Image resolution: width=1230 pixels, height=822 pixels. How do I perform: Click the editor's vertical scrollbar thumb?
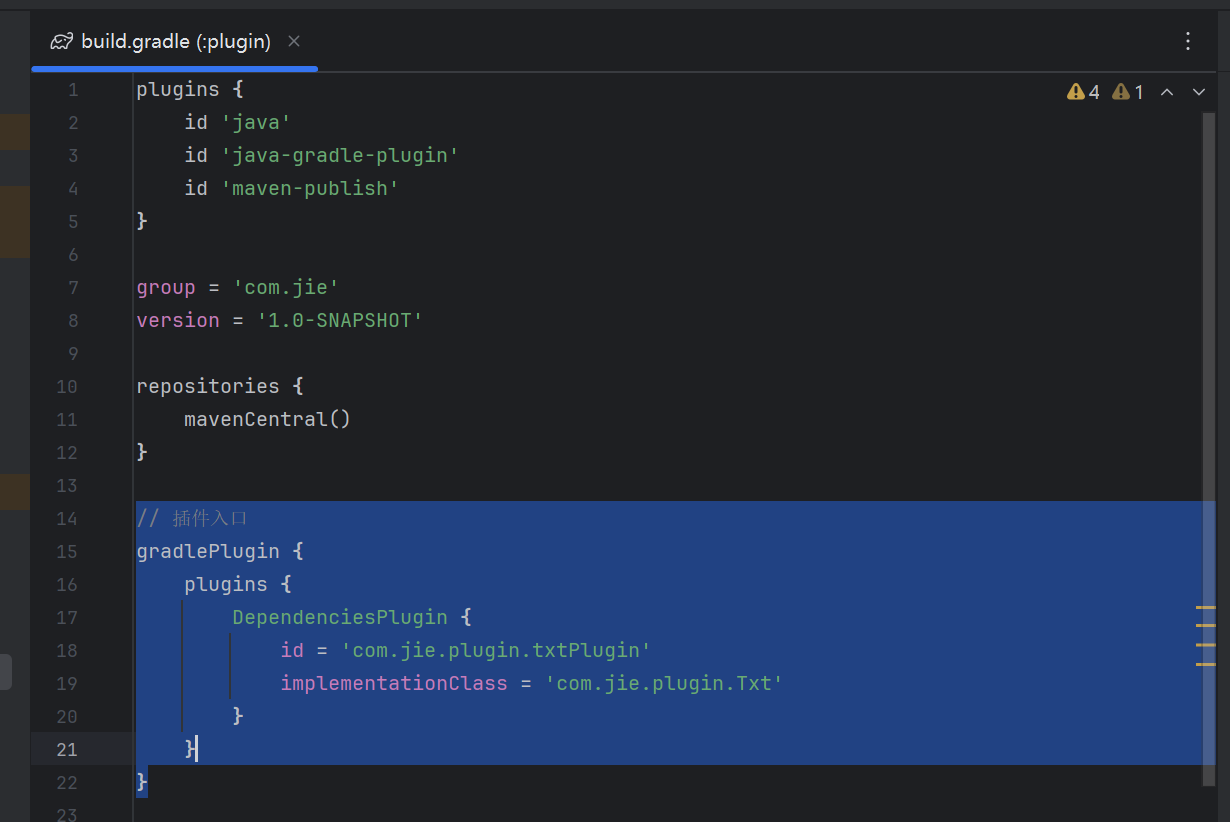[x=1210, y=450]
